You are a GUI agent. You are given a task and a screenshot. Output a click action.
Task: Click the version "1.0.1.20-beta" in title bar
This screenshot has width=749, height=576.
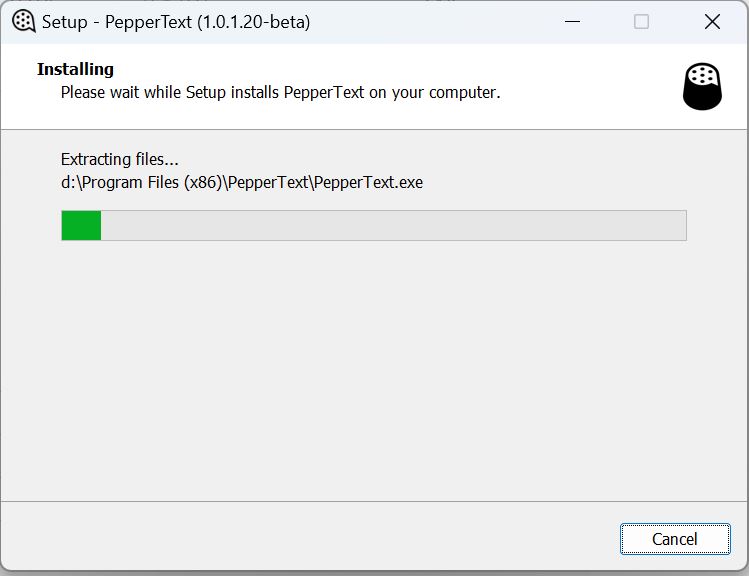(x=254, y=22)
